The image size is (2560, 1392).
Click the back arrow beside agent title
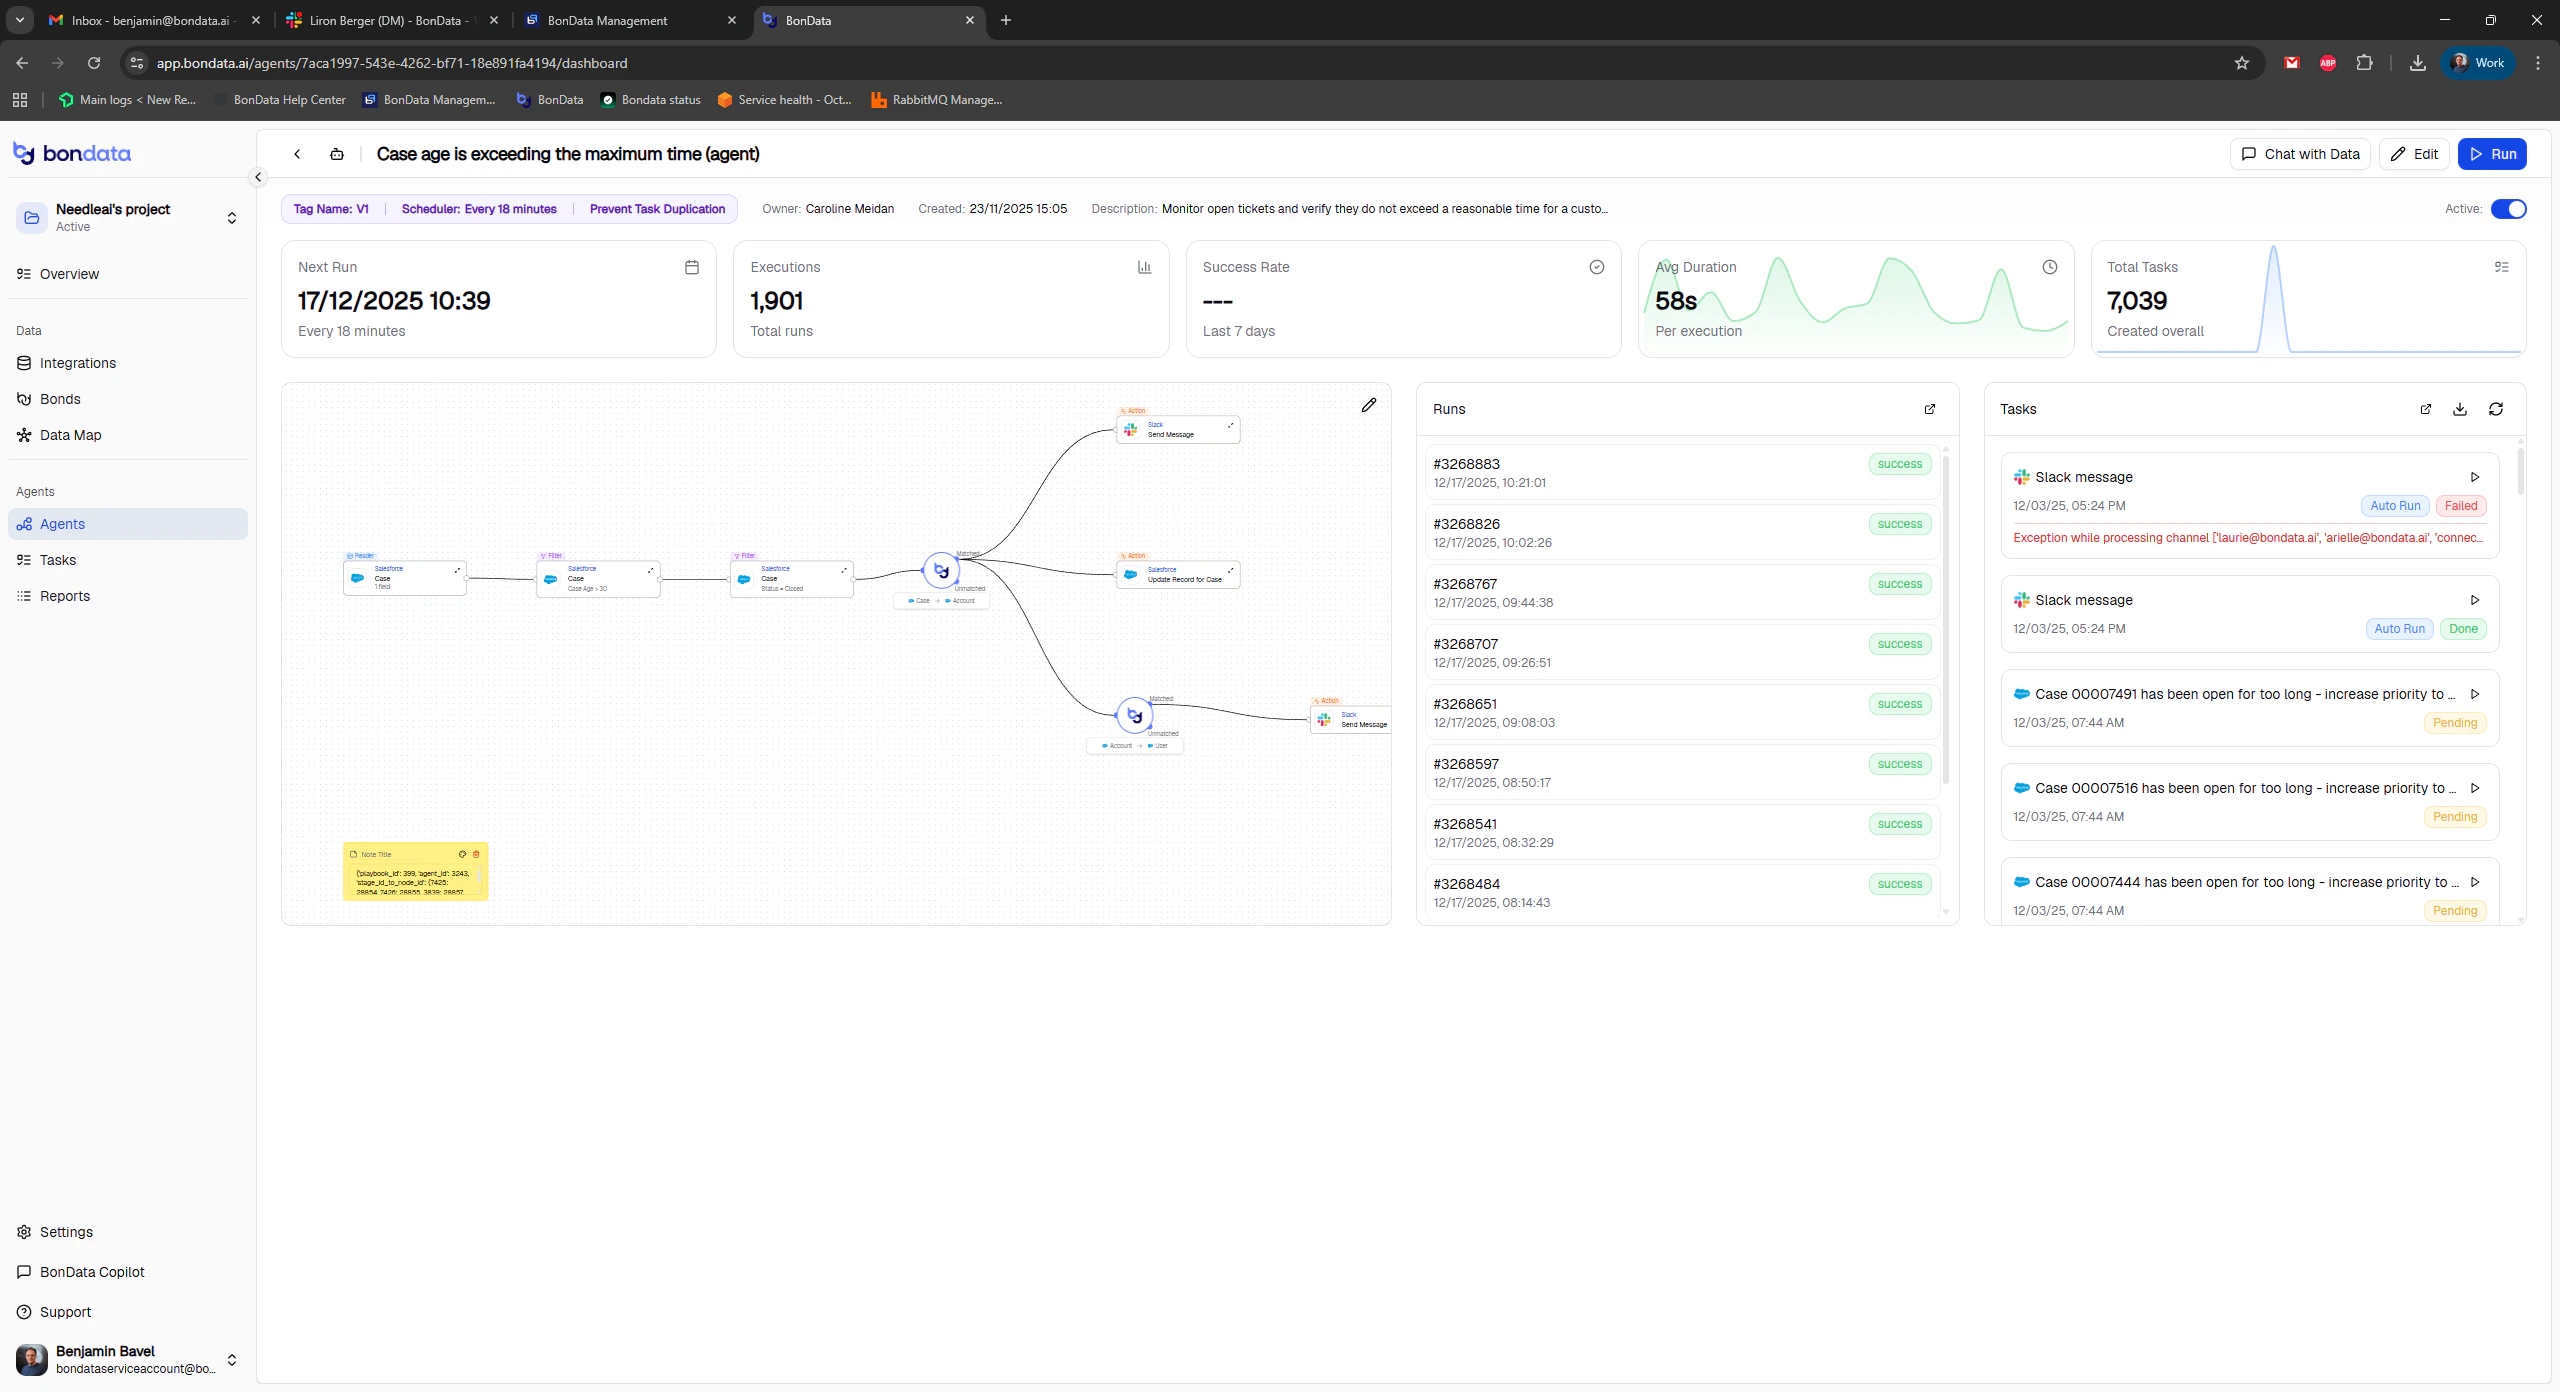pos(297,154)
